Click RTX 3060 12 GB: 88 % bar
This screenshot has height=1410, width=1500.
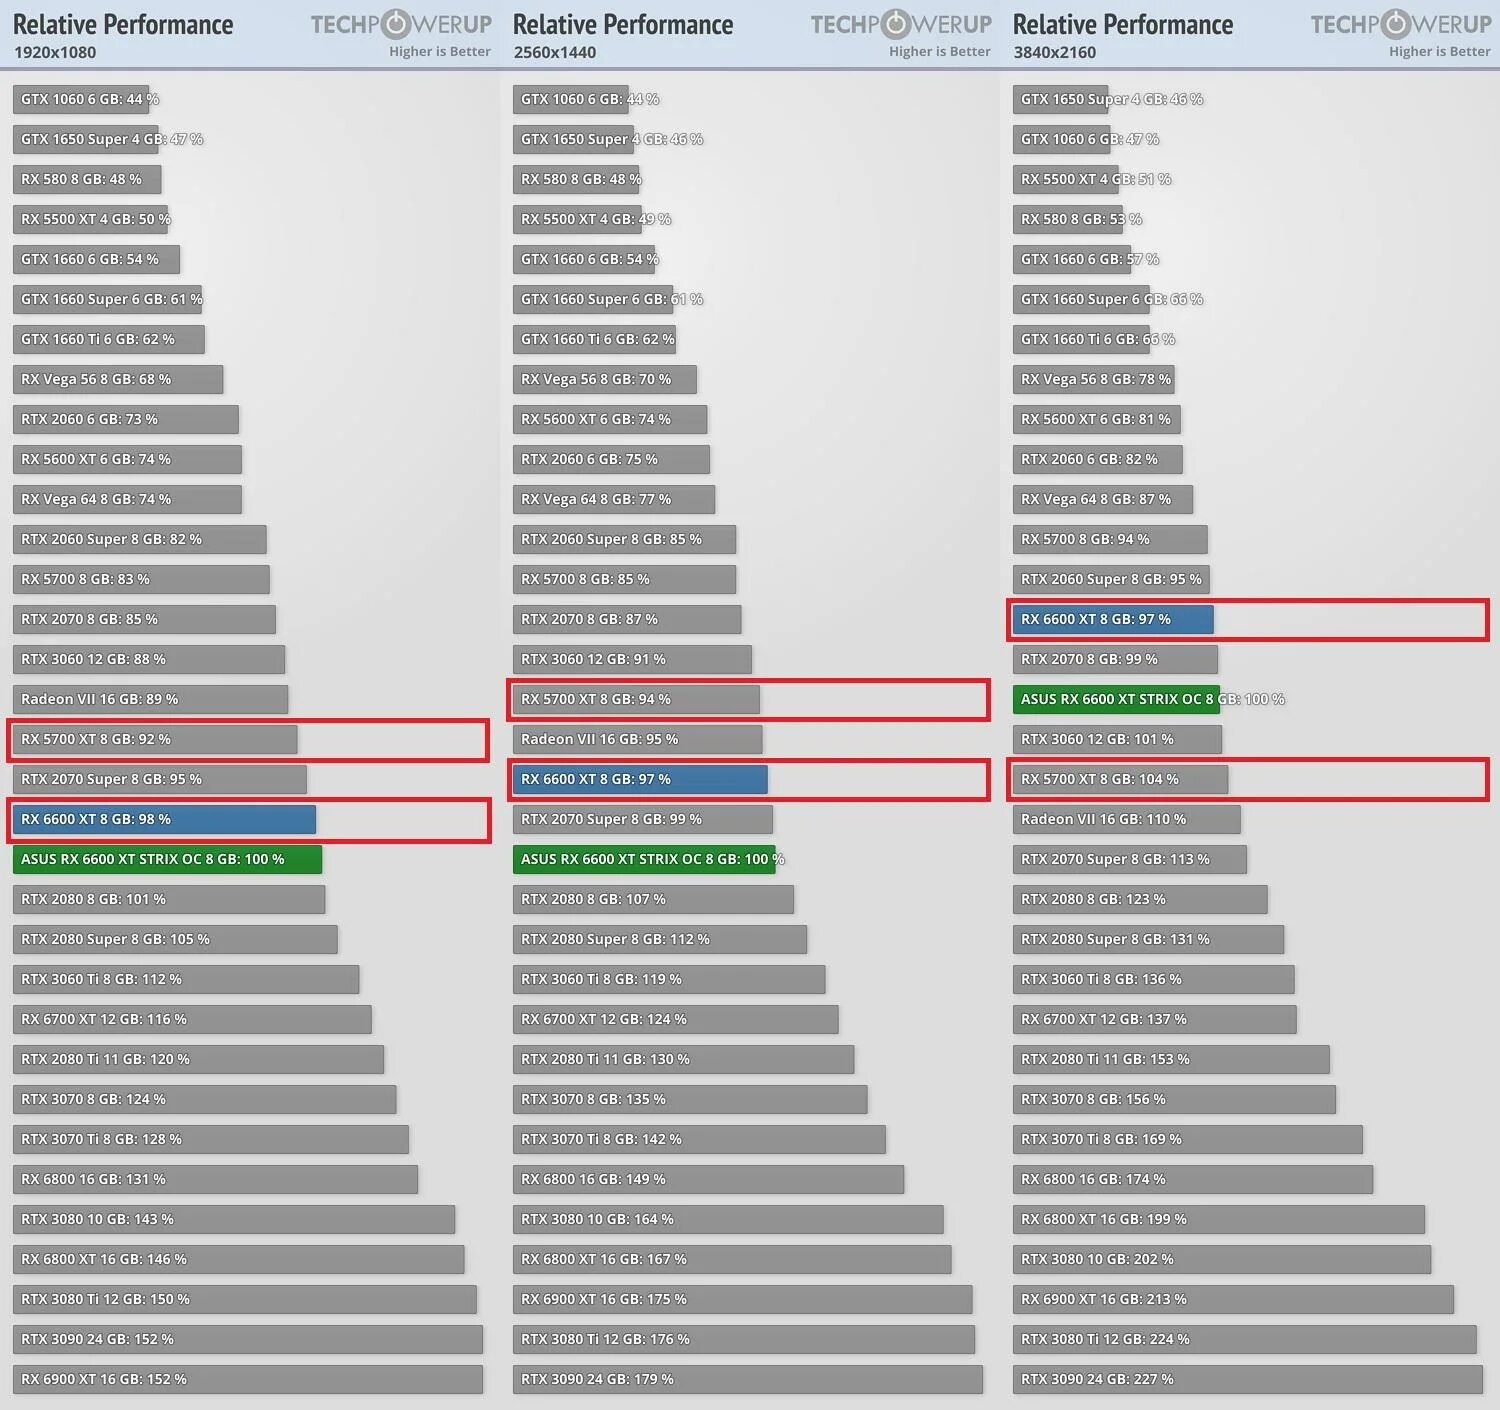pos(148,659)
